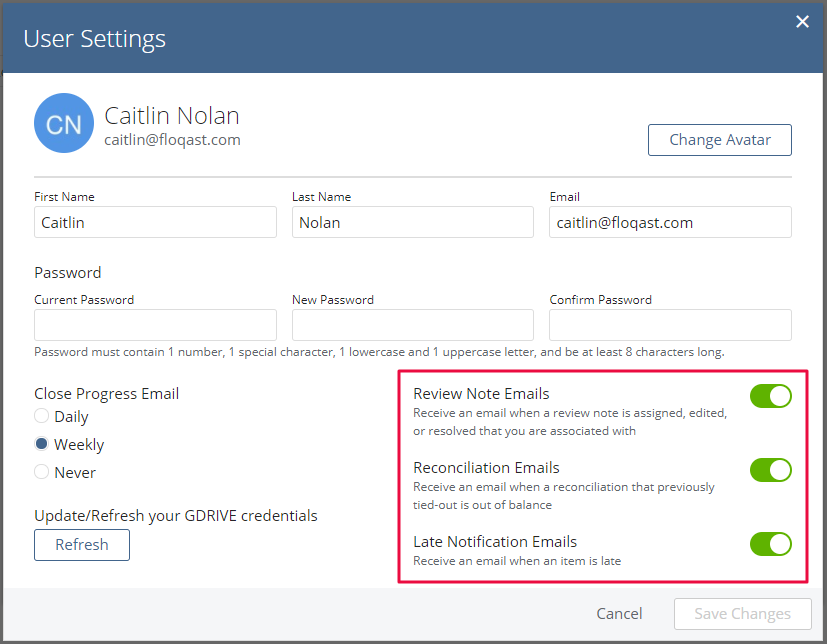Click into the First Name field

(x=155, y=222)
